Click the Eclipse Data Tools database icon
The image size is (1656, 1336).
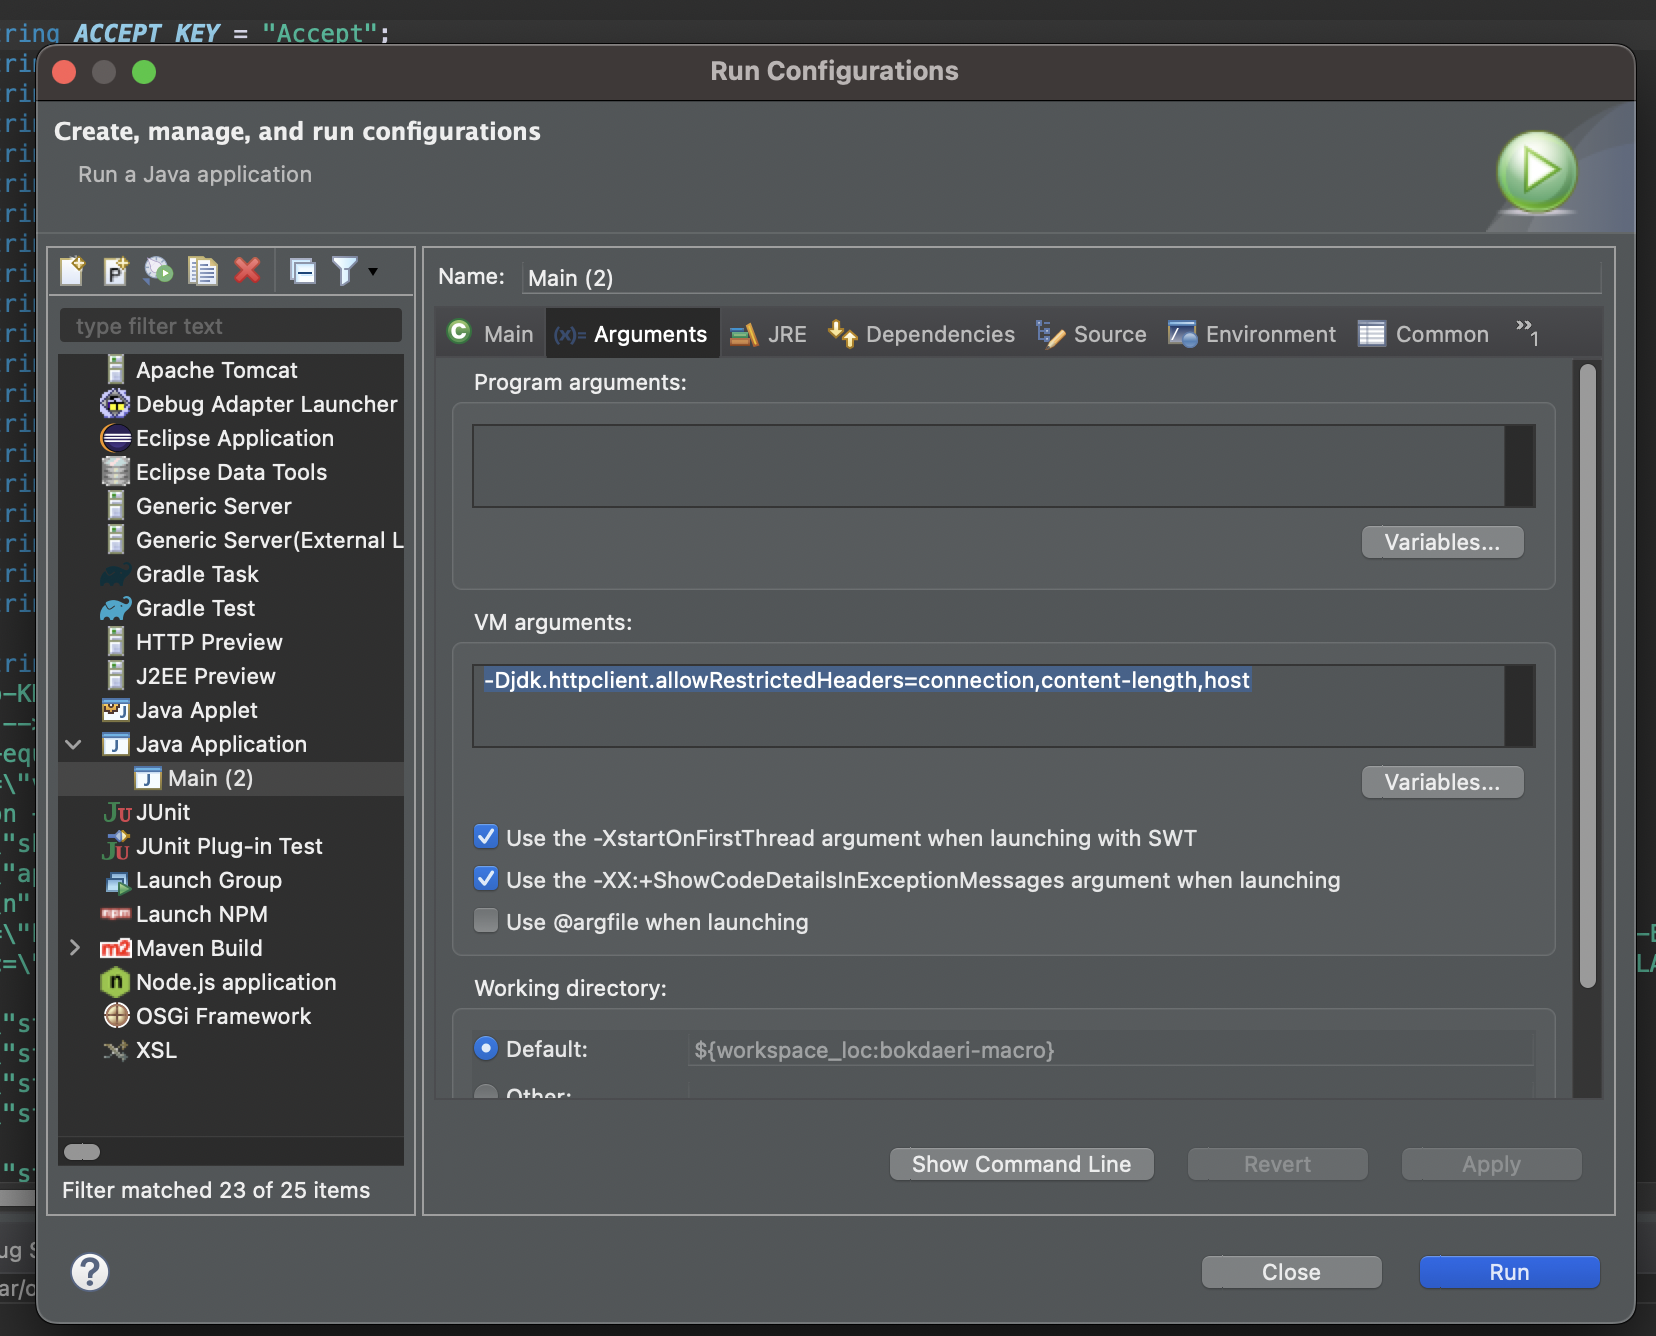pos(116,471)
